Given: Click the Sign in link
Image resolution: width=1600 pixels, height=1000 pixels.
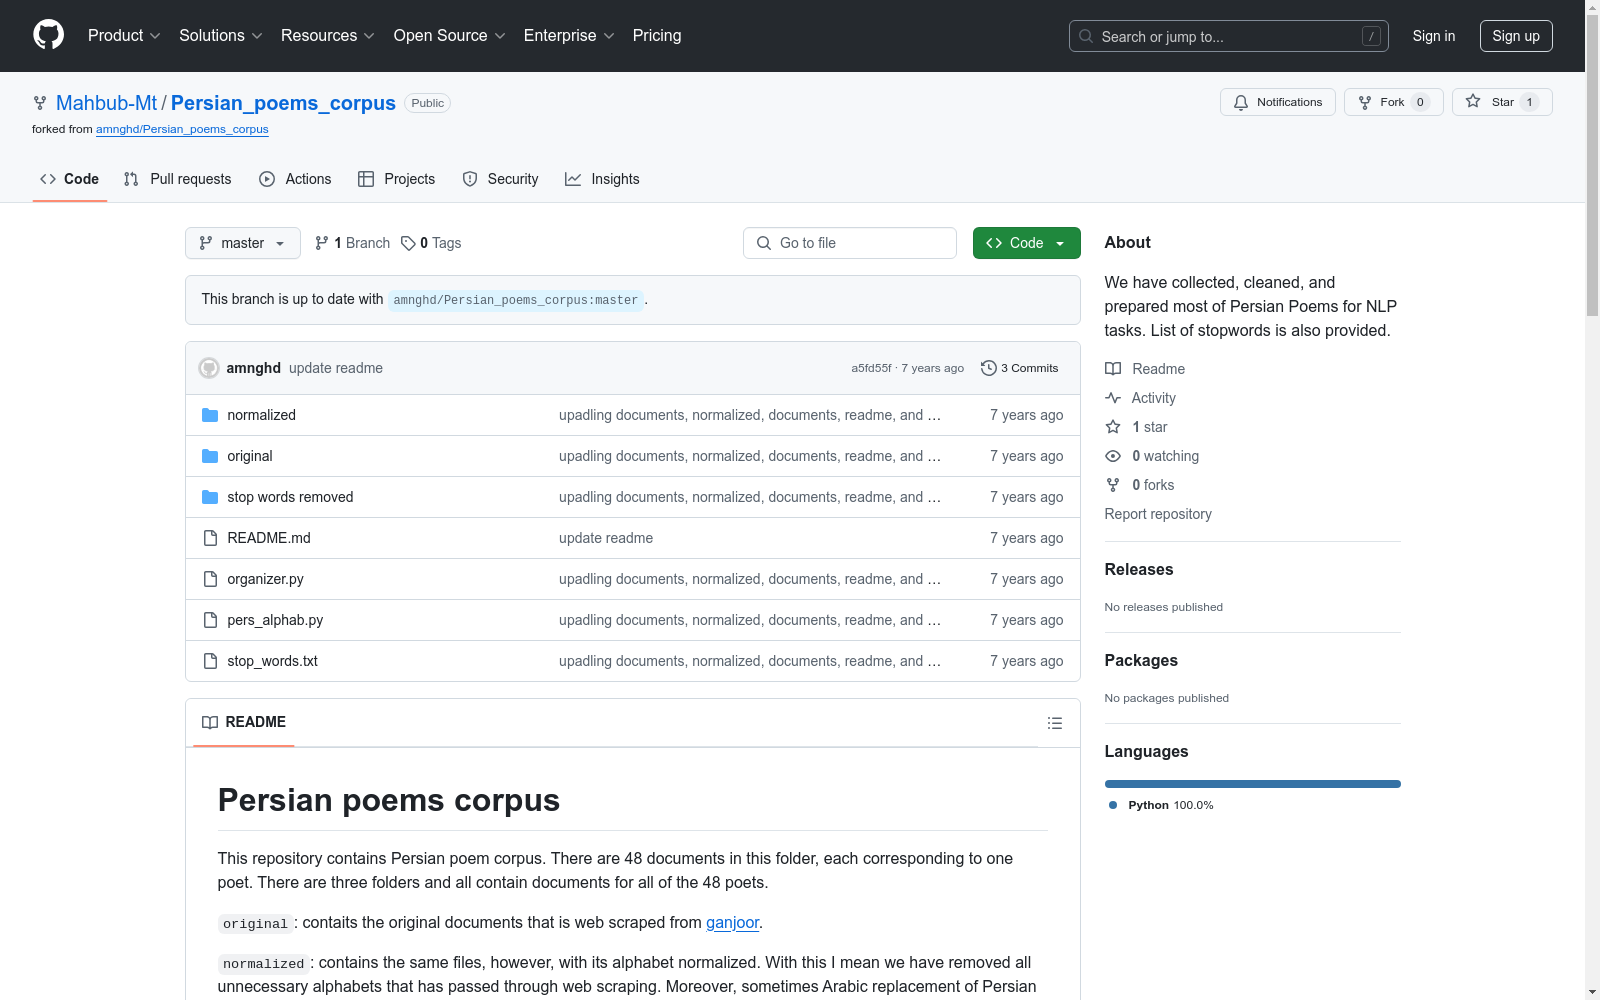Looking at the screenshot, I should tap(1434, 36).
